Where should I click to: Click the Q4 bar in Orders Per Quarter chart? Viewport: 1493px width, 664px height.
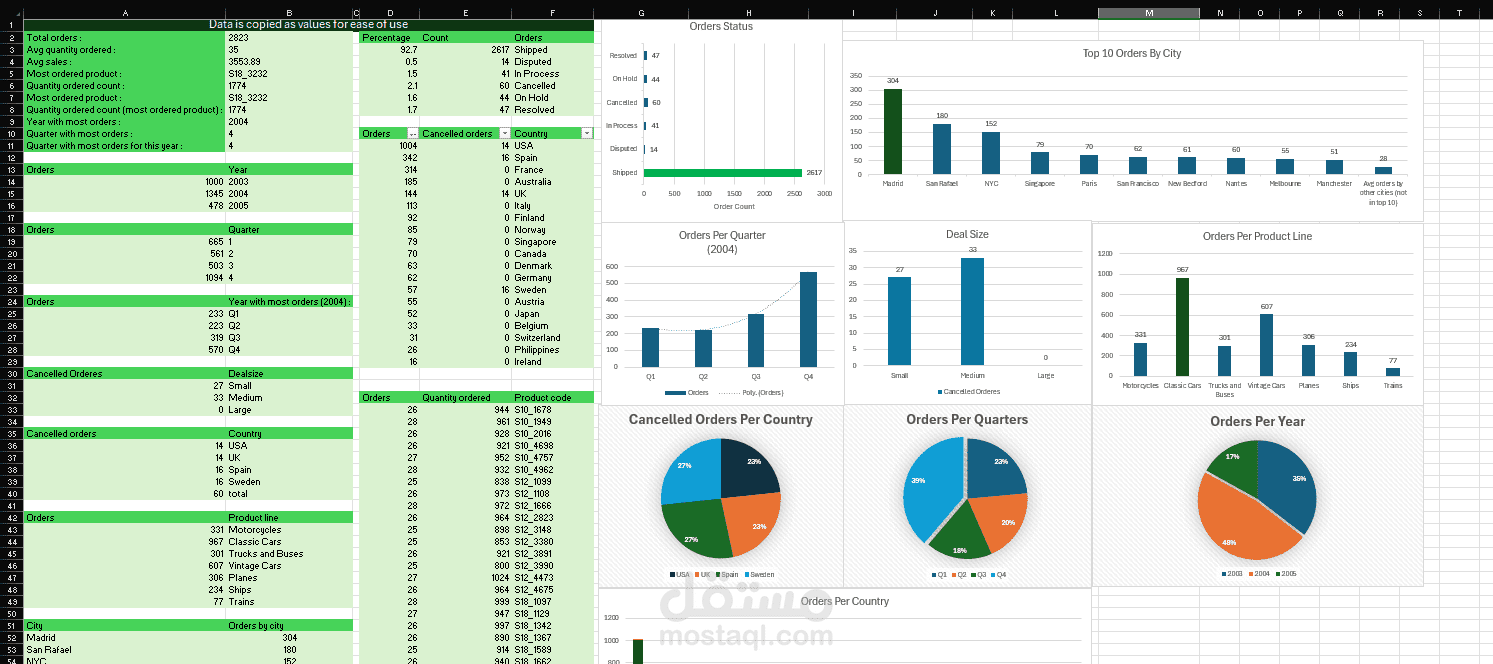[x=807, y=320]
